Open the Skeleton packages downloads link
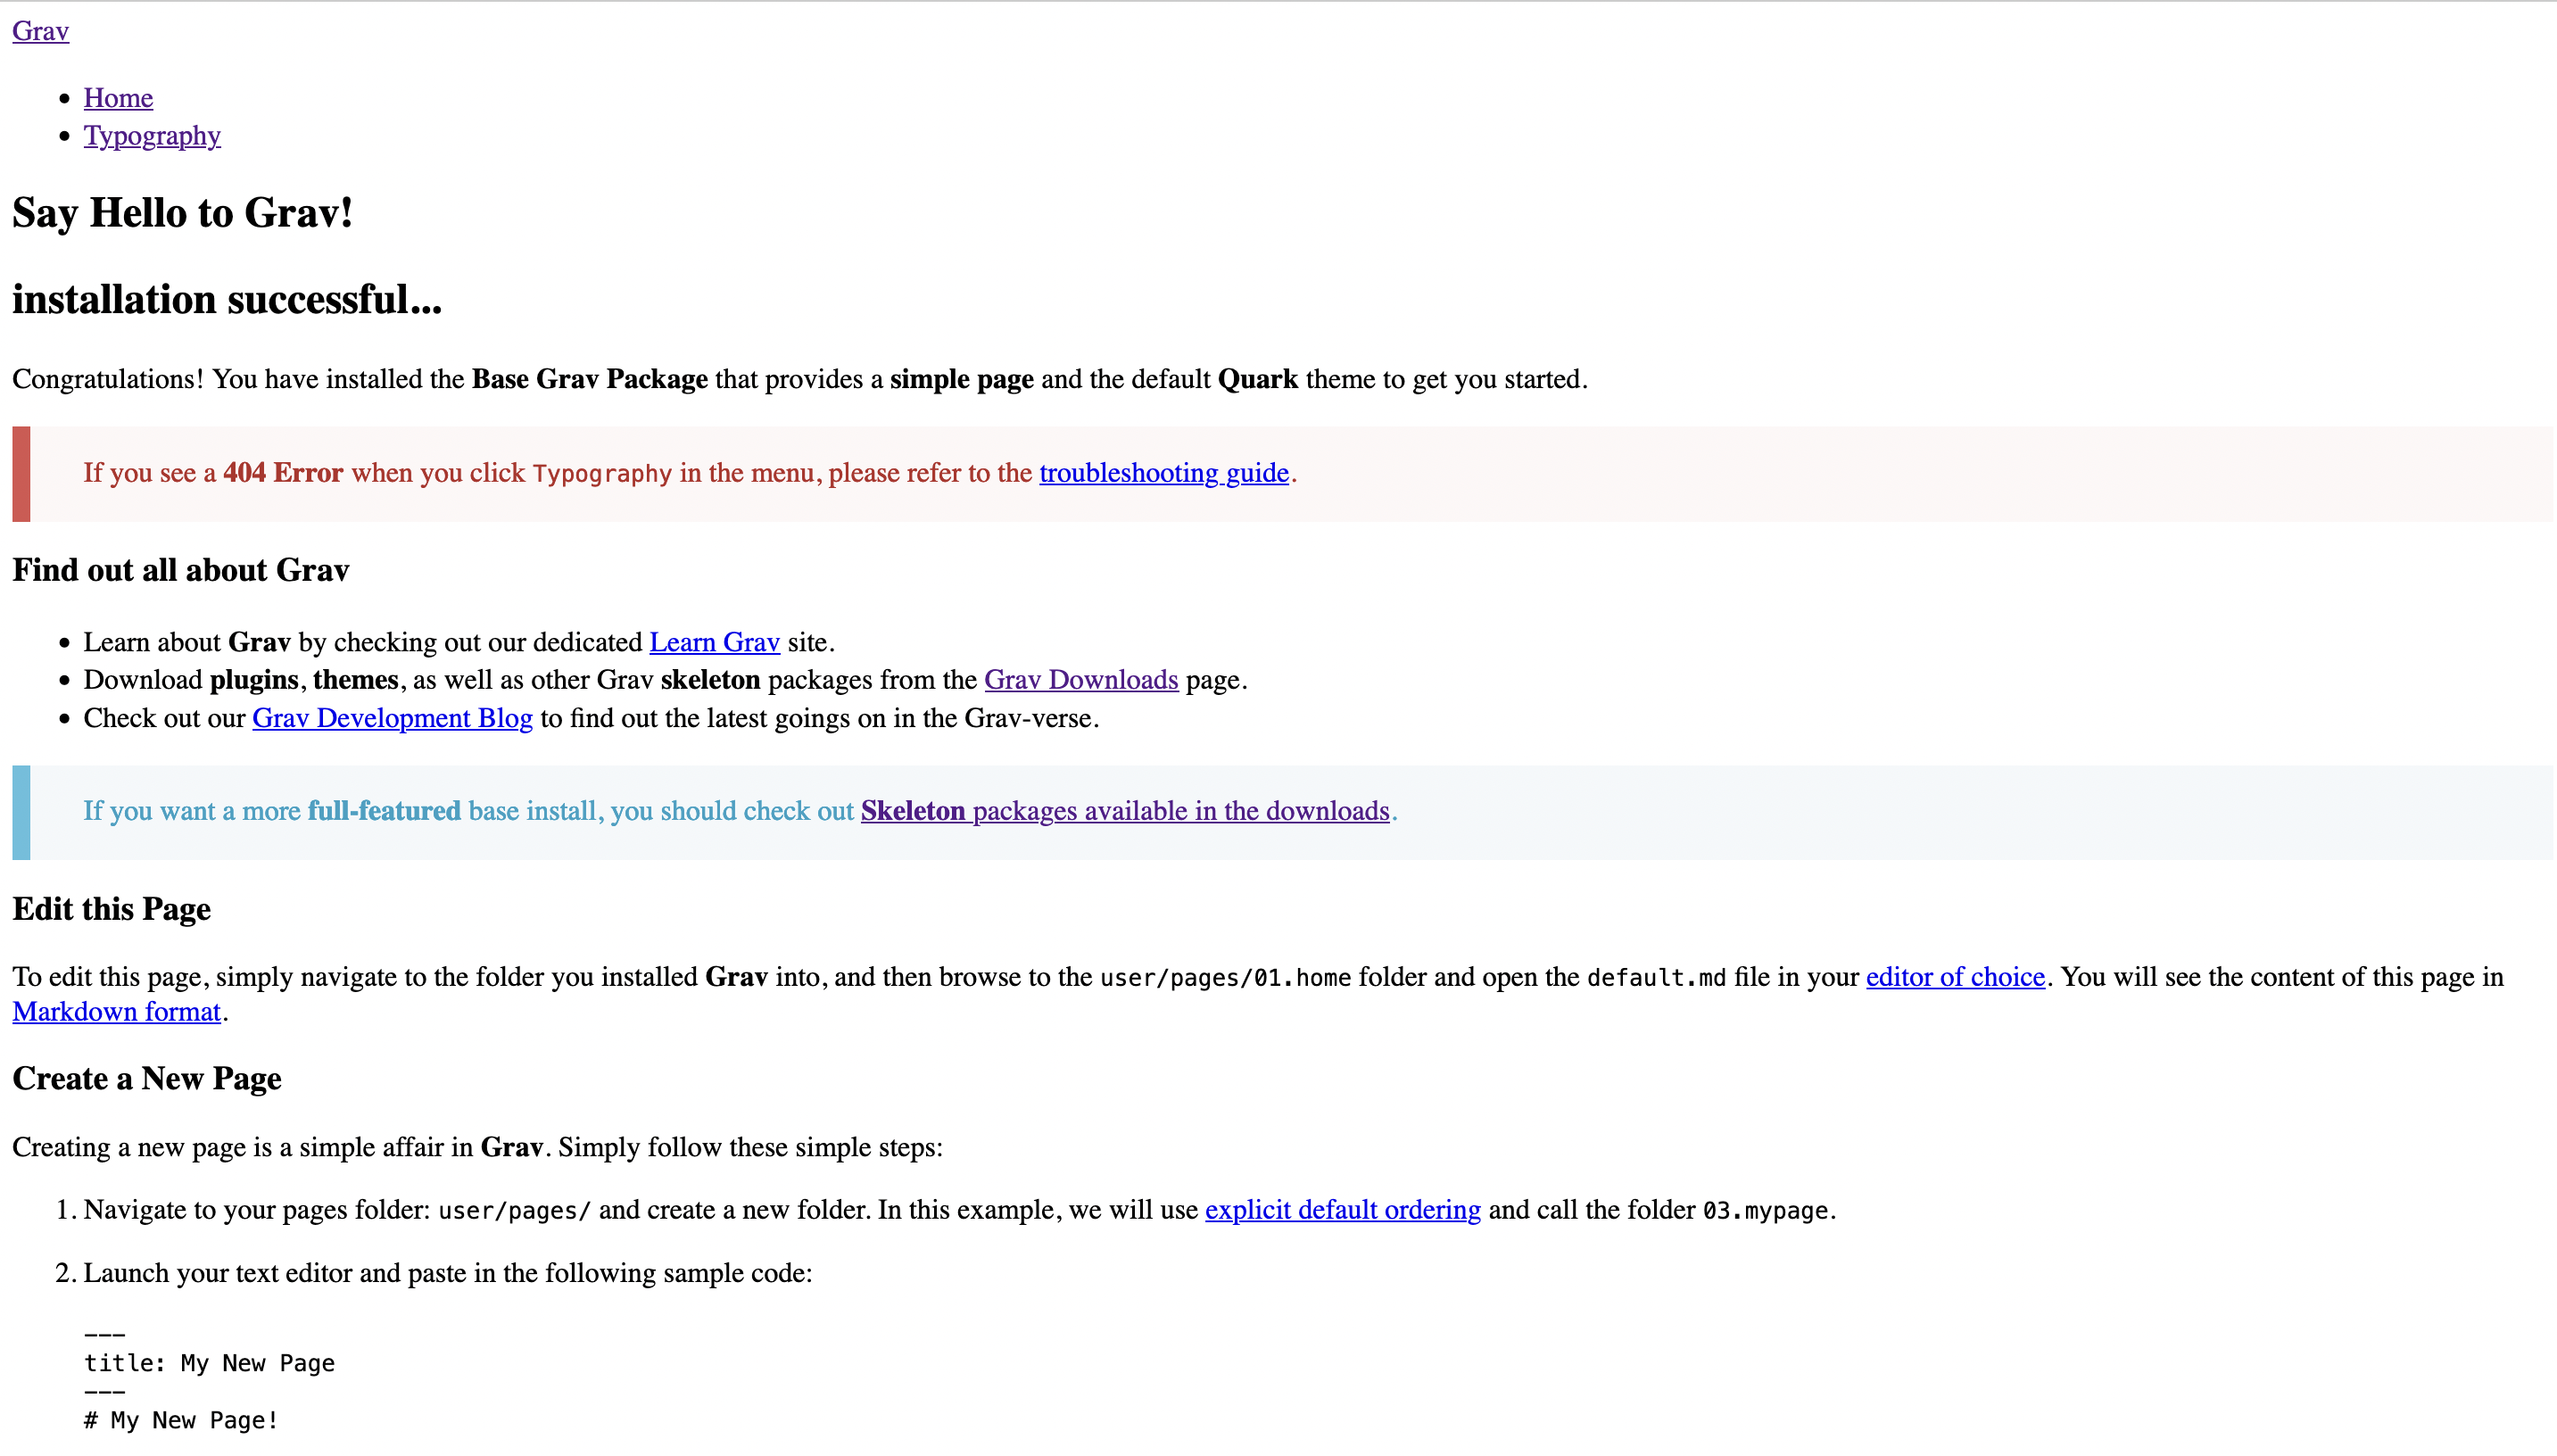 1124,811
